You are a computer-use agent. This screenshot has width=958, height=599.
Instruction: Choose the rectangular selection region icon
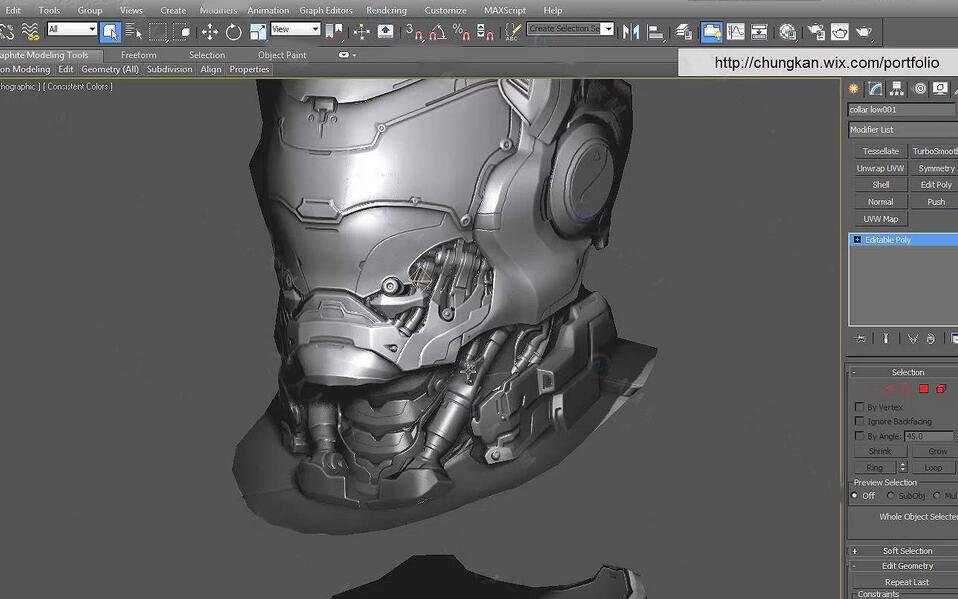point(158,32)
